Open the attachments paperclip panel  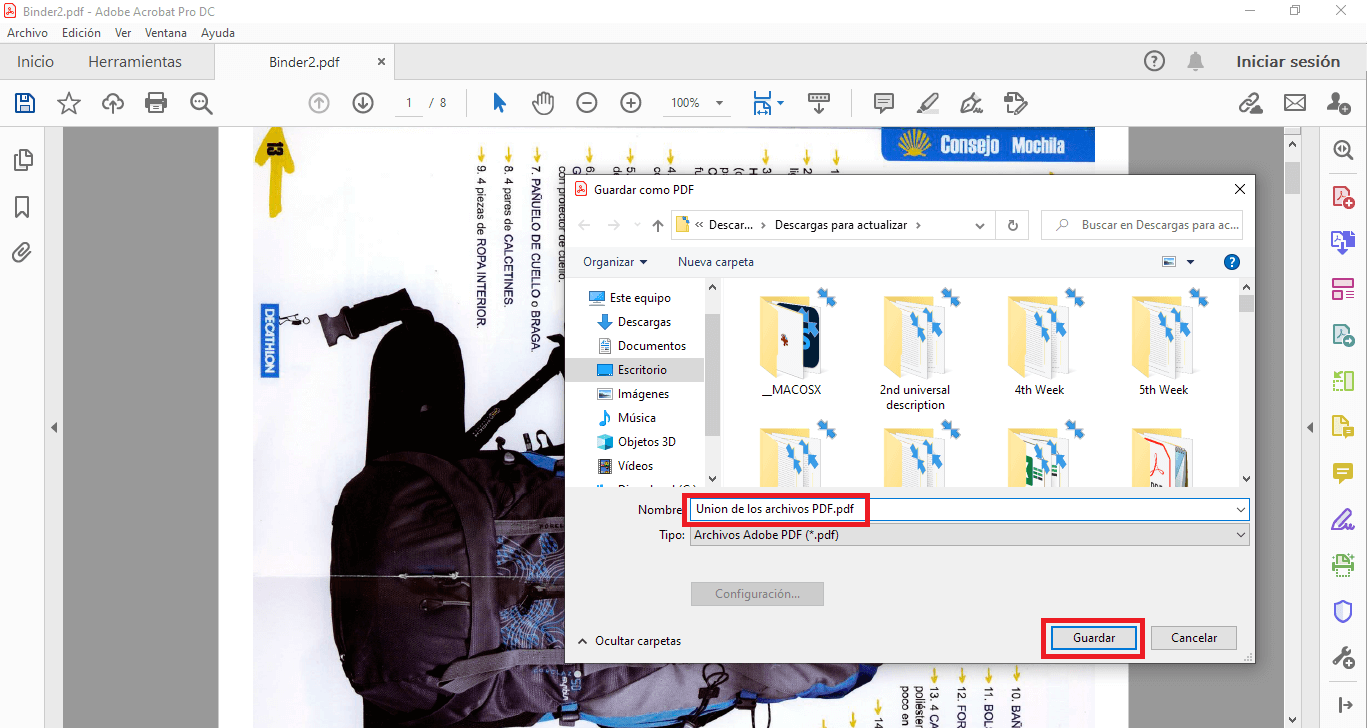coord(22,253)
